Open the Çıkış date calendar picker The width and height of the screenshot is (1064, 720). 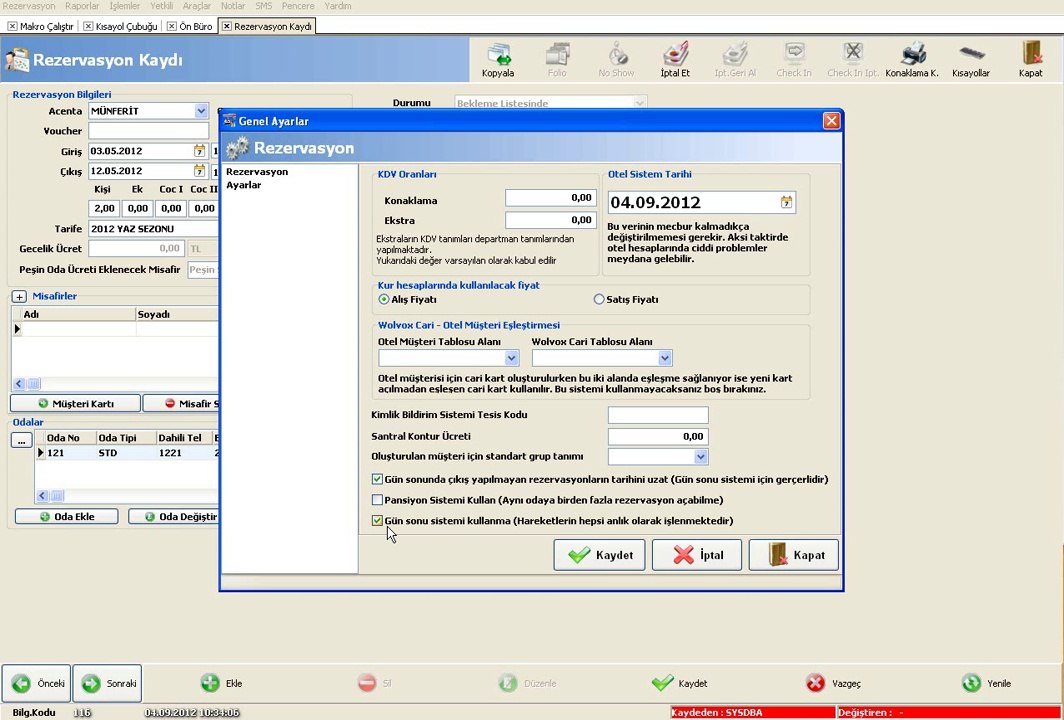(200, 171)
